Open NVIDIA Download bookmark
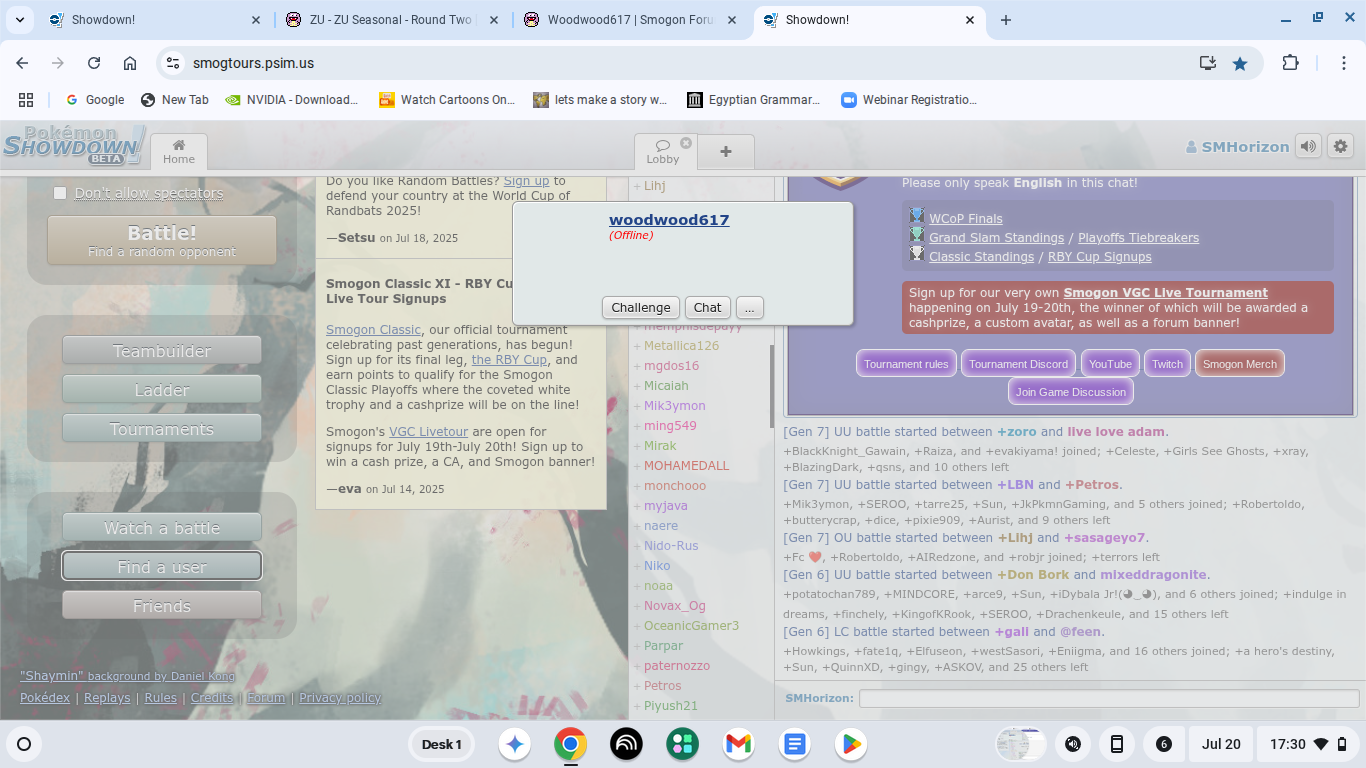Image resolution: width=1366 pixels, height=768 pixels. click(x=291, y=100)
